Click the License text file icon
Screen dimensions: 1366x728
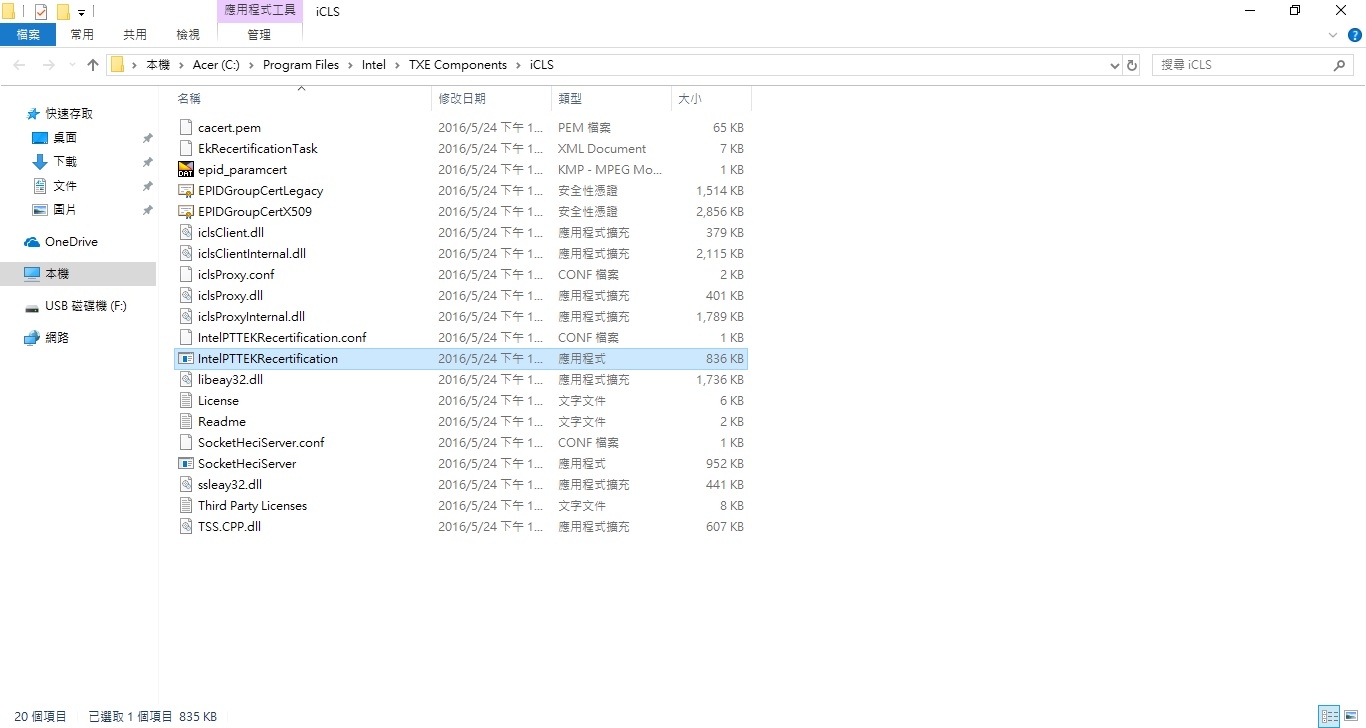185,400
